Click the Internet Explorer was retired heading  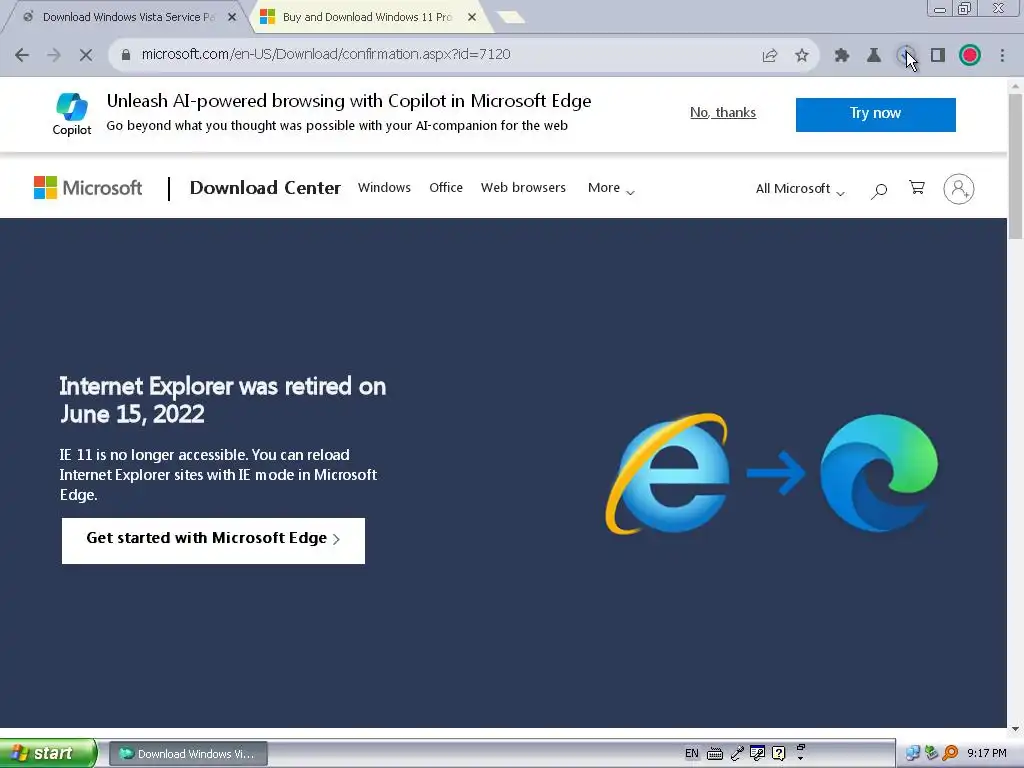click(223, 400)
